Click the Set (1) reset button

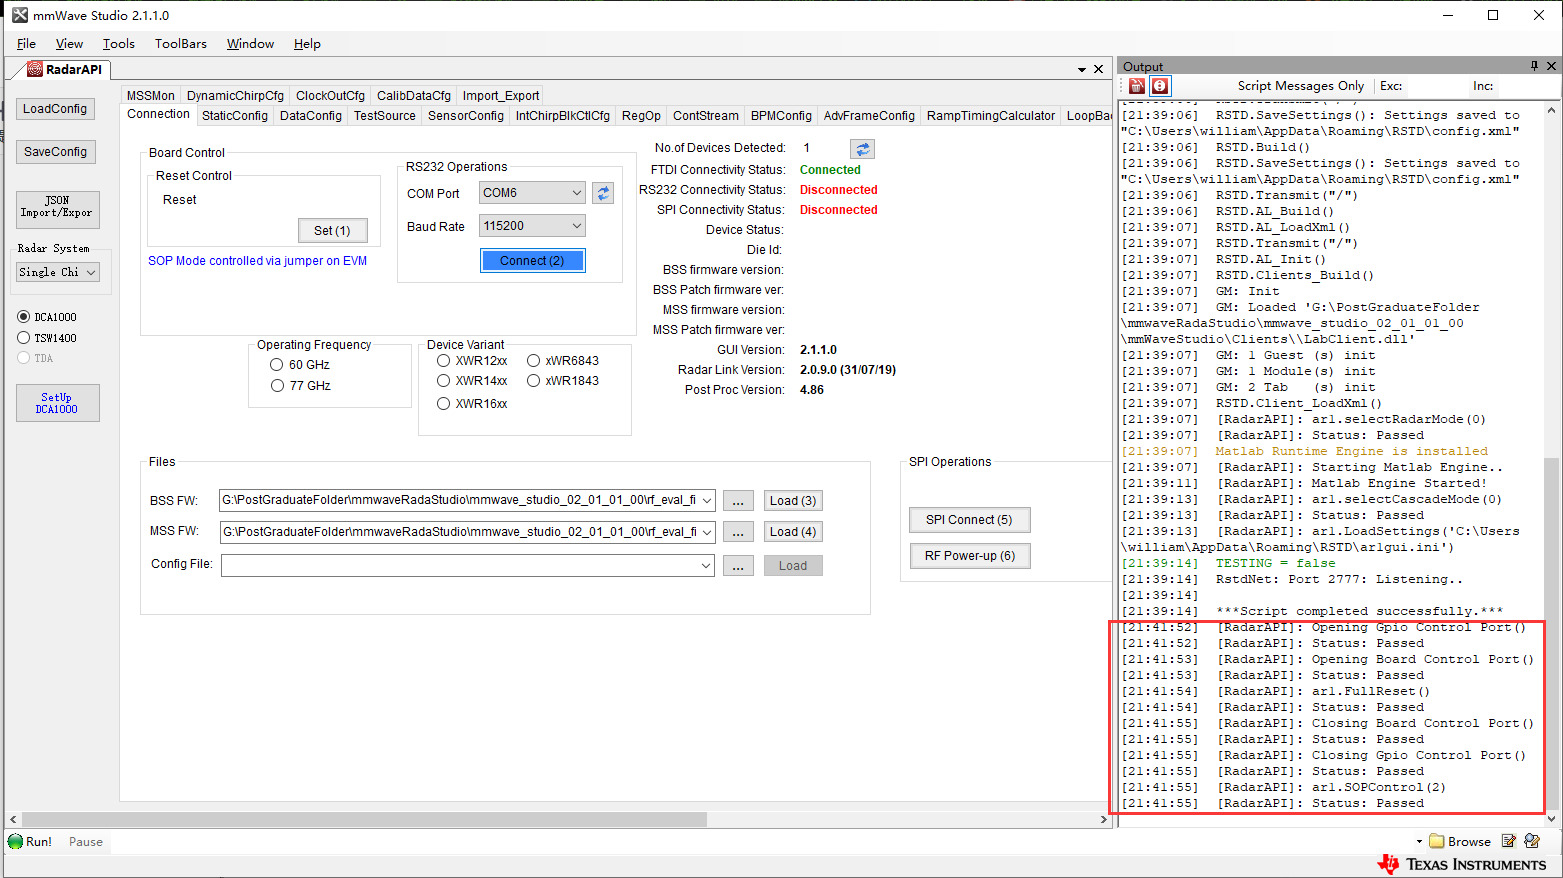(x=333, y=231)
